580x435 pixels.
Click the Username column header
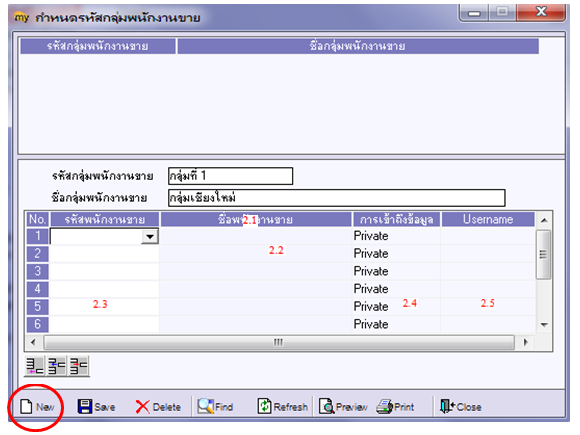point(488,219)
